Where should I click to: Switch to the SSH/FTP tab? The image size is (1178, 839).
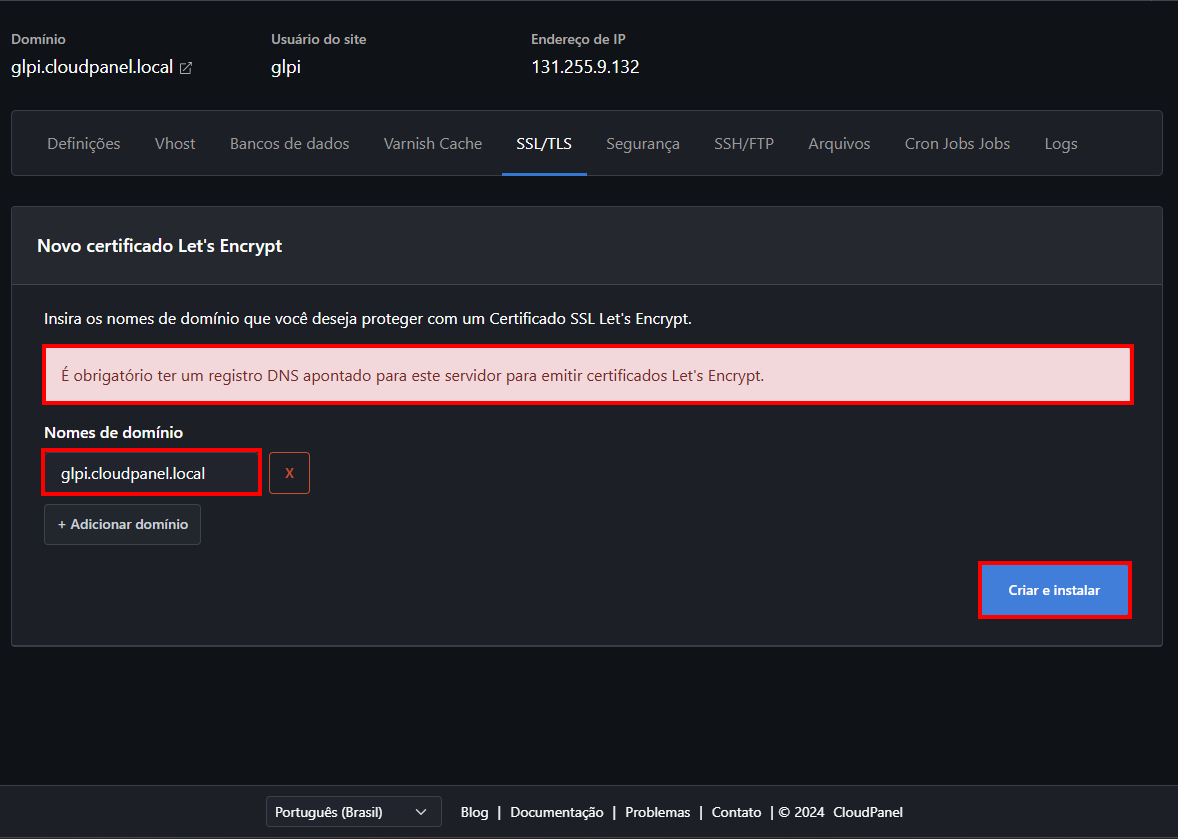click(x=743, y=144)
